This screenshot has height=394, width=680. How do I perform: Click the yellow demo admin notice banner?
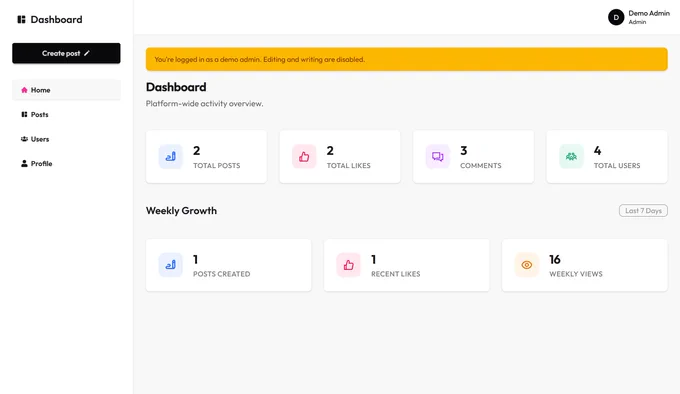pyautogui.click(x=406, y=59)
